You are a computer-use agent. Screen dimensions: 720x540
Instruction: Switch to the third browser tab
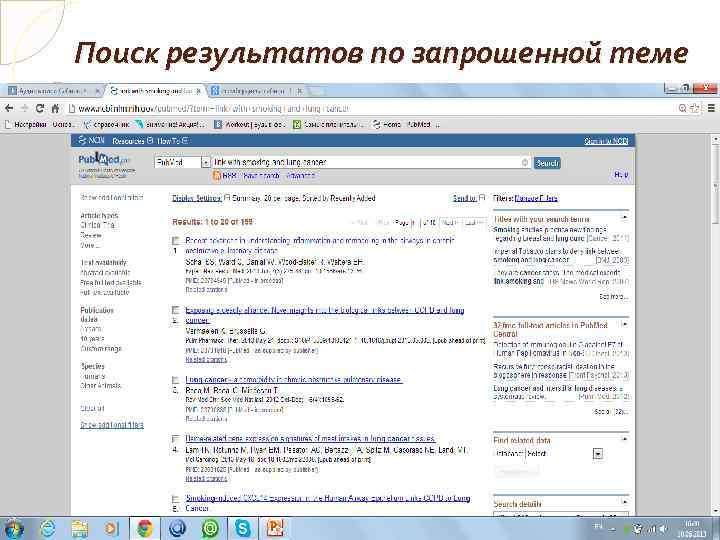tap(257, 91)
